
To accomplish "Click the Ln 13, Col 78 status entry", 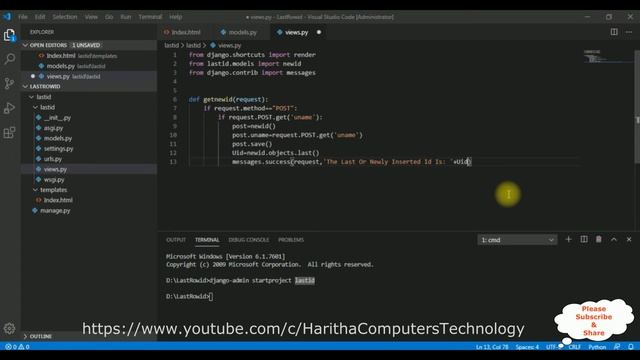I will click(x=492, y=347).
